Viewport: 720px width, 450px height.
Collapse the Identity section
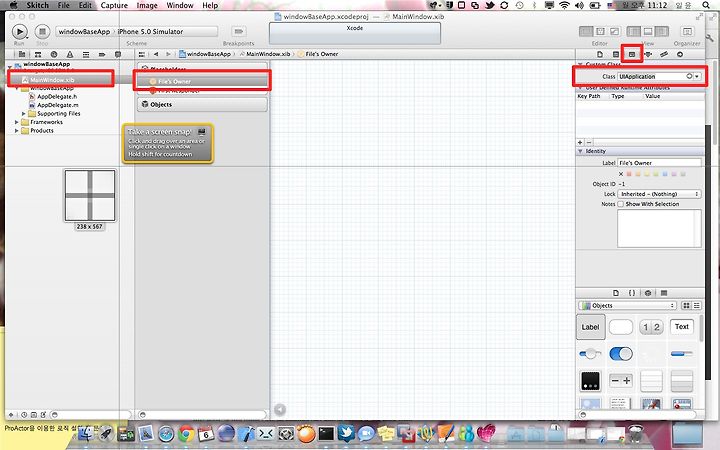point(580,151)
